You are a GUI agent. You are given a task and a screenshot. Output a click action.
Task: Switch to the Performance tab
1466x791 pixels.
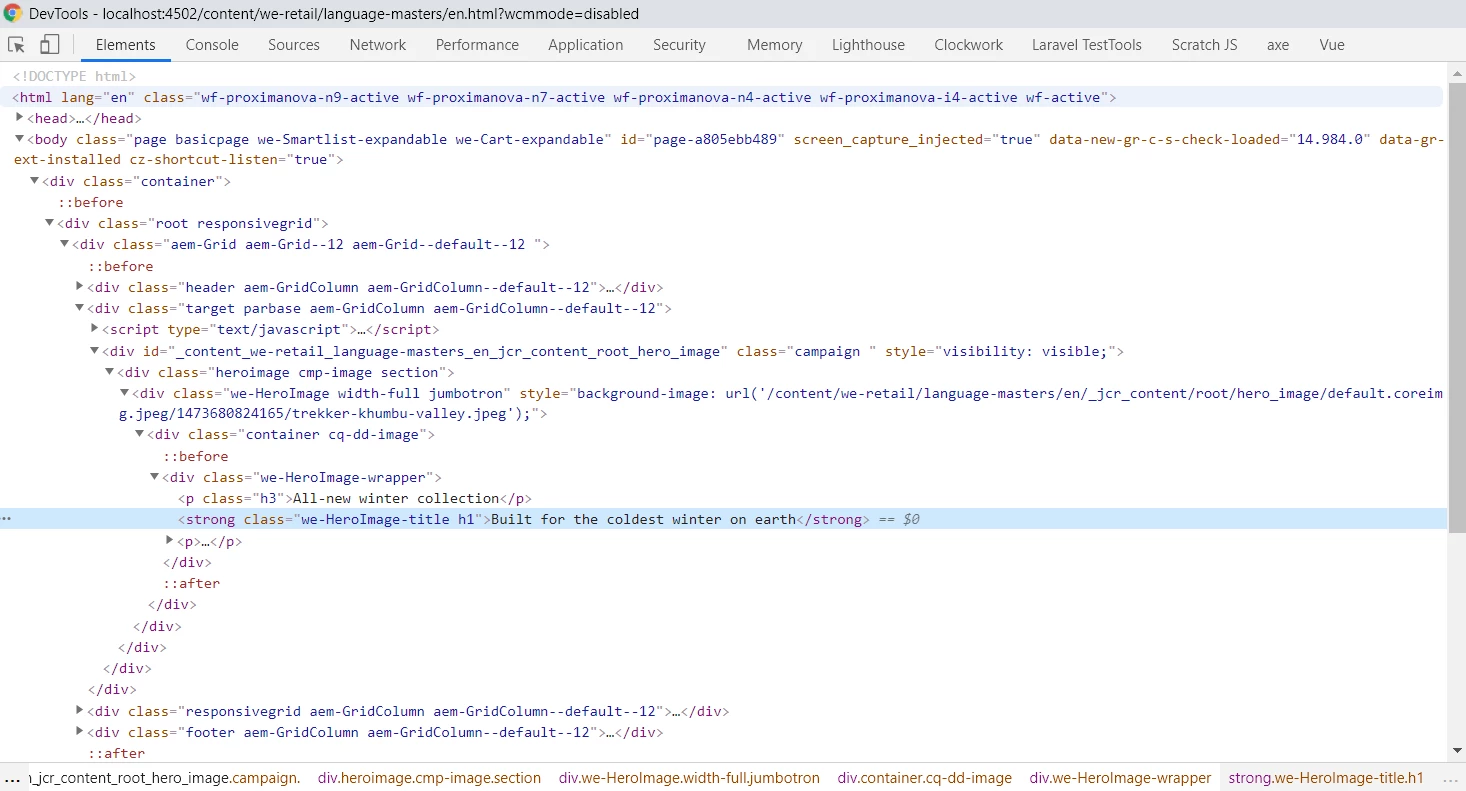coord(477,45)
